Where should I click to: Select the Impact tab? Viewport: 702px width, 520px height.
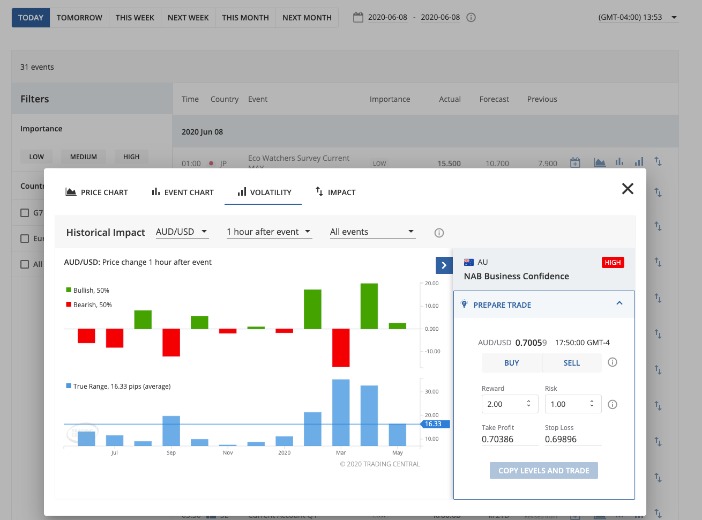(335, 192)
